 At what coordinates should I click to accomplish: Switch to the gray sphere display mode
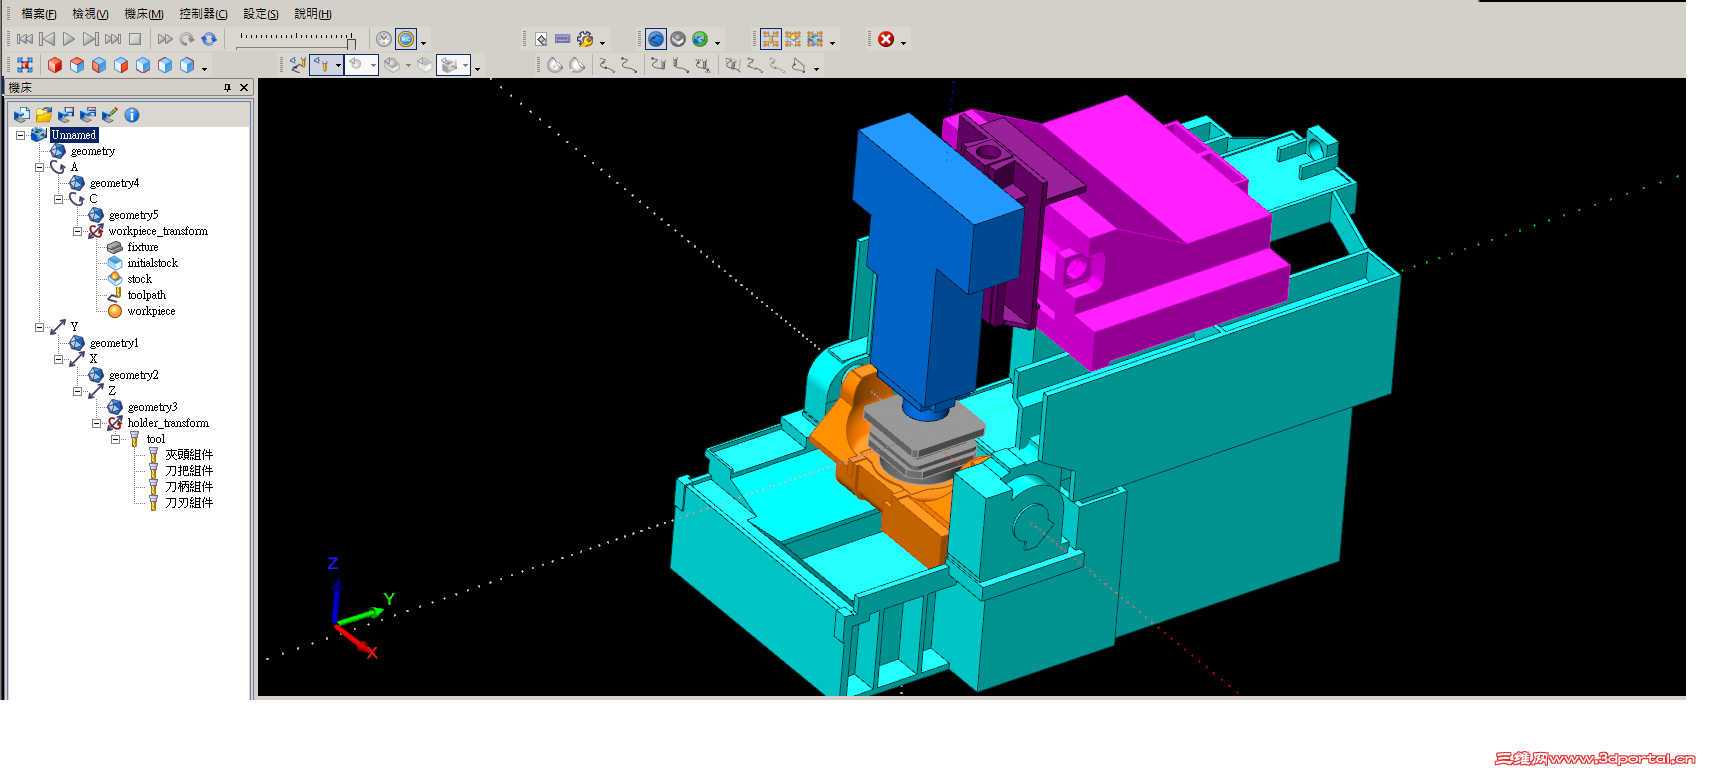pos(678,39)
